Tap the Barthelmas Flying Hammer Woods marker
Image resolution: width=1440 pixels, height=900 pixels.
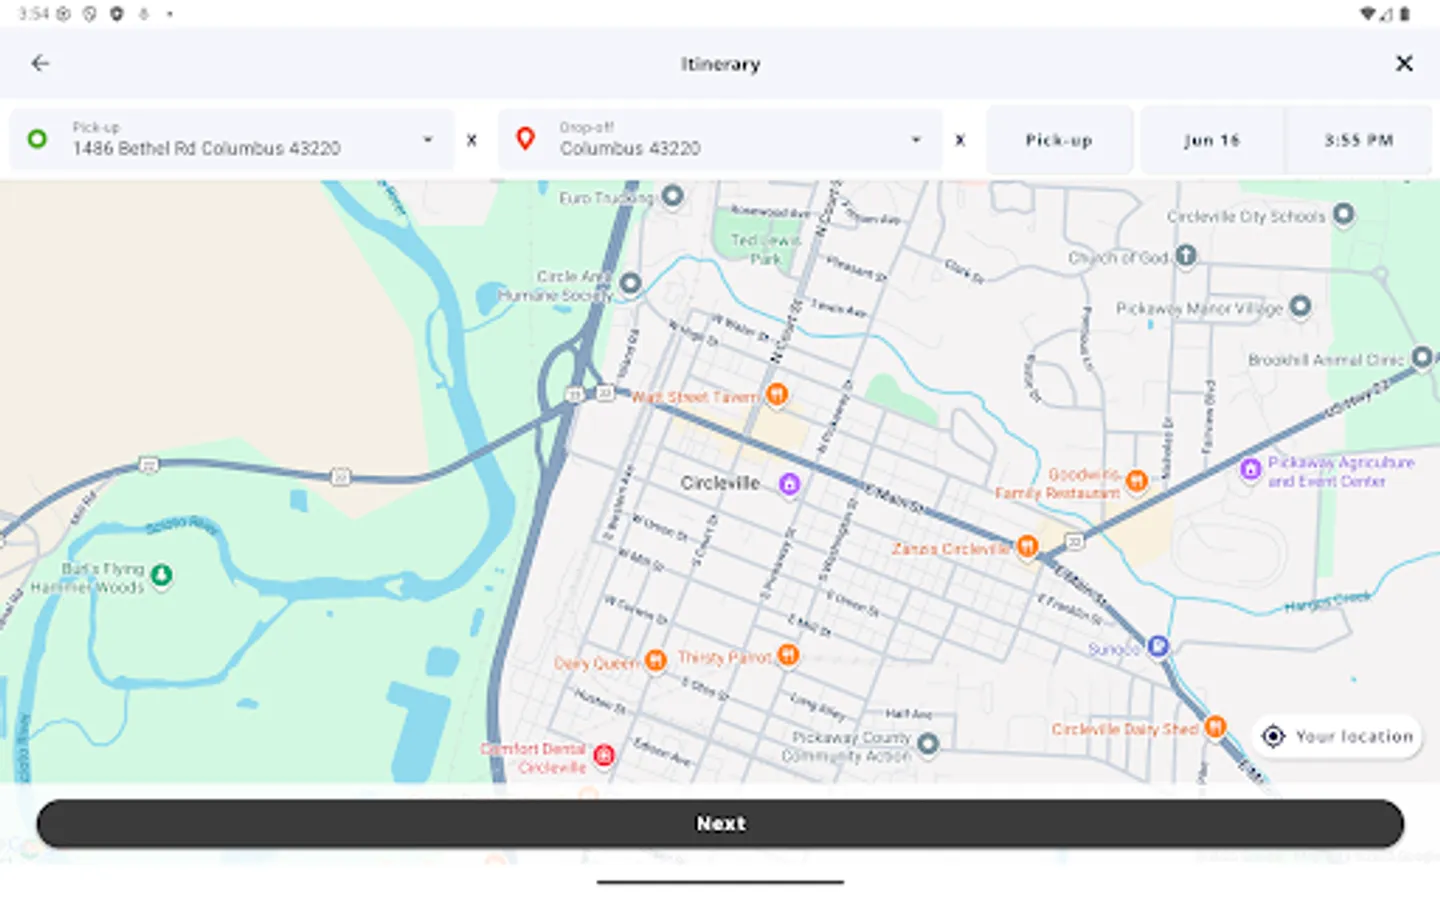[161, 575]
